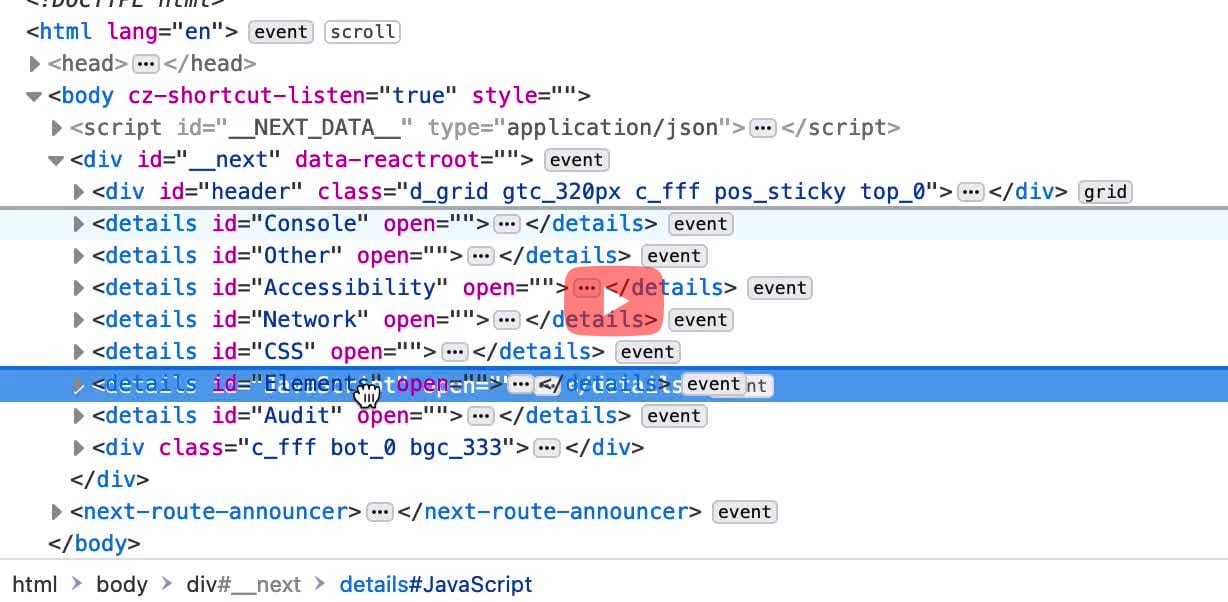Click ellipsis in the head element
1228x602 pixels.
click(146, 64)
